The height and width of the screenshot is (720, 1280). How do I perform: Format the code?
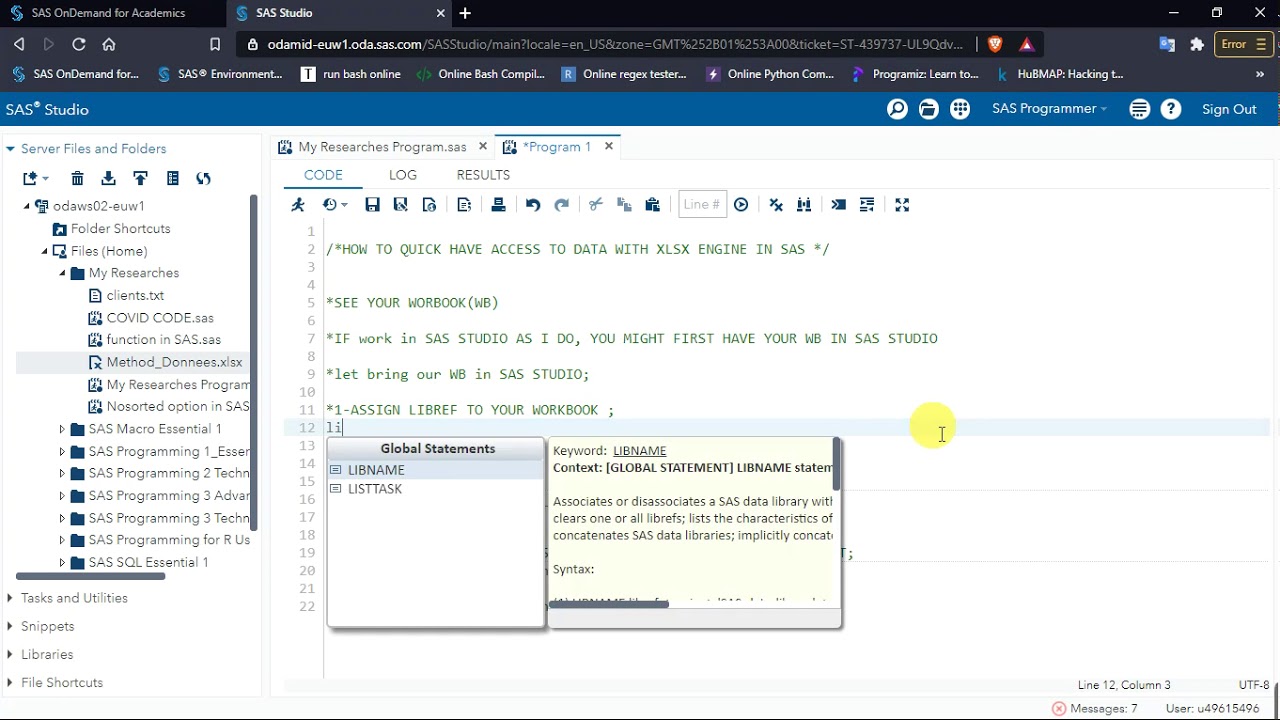point(867,205)
